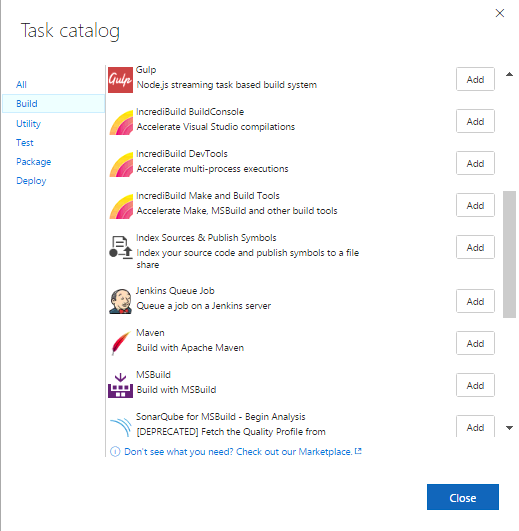Click the Gulp task icon
Image resolution: width=519 pixels, height=531 pixels.
120,80
